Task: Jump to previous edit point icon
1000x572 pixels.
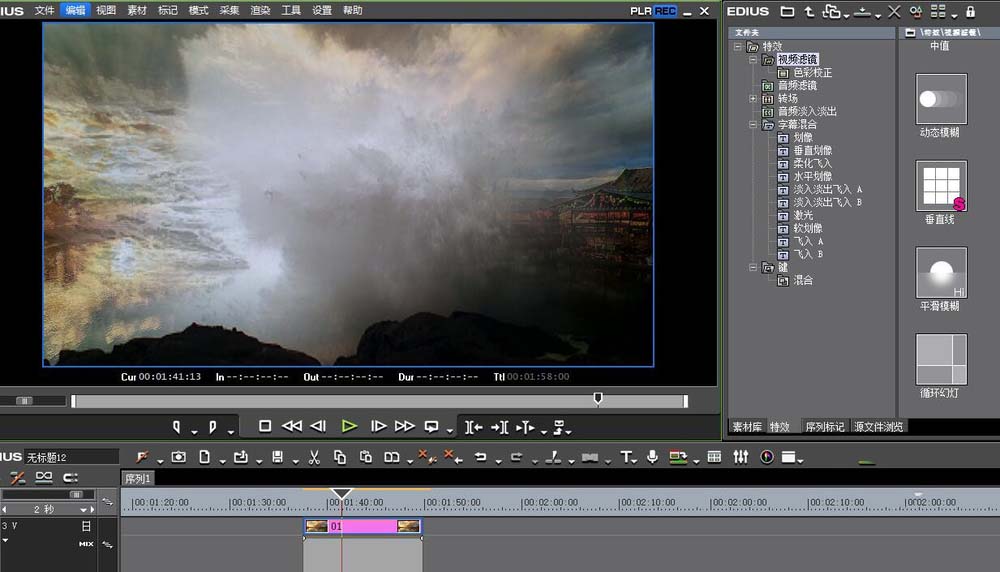Action: pyautogui.click(x=473, y=427)
